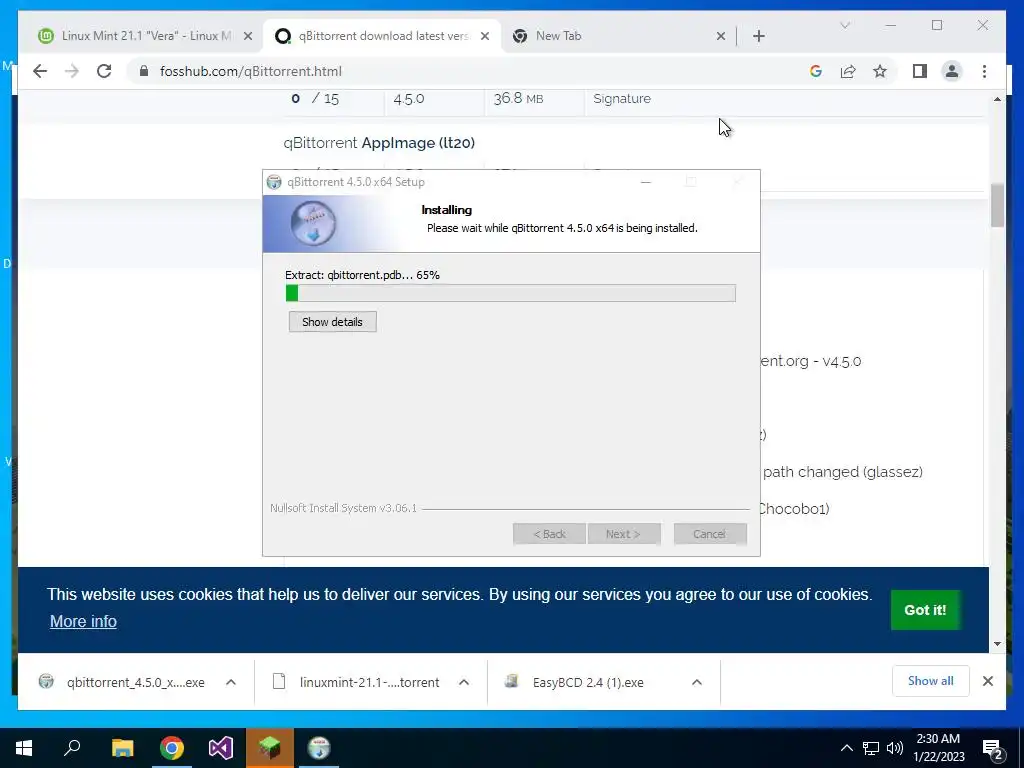This screenshot has width=1024, height=768.
Task: Go back using Chrome's back arrow
Action: (x=40, y=71)
